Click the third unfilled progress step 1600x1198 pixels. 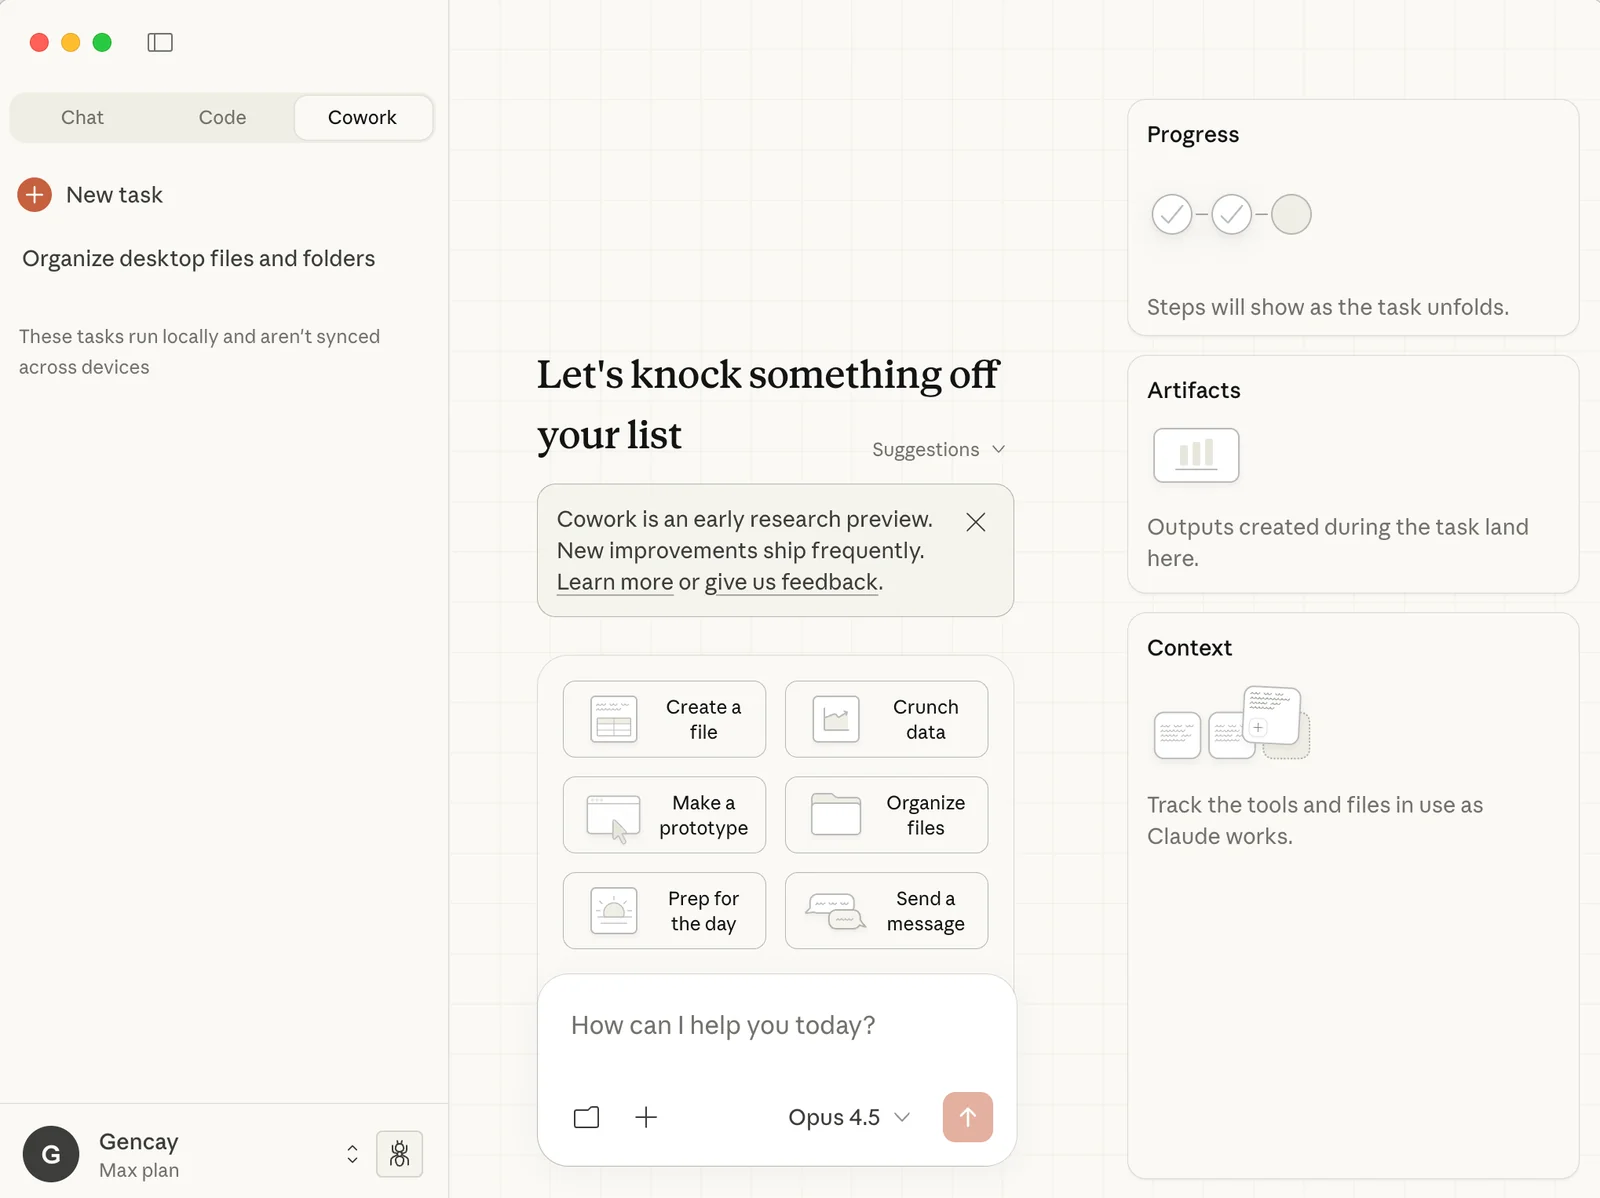[x=1291, y=214]
